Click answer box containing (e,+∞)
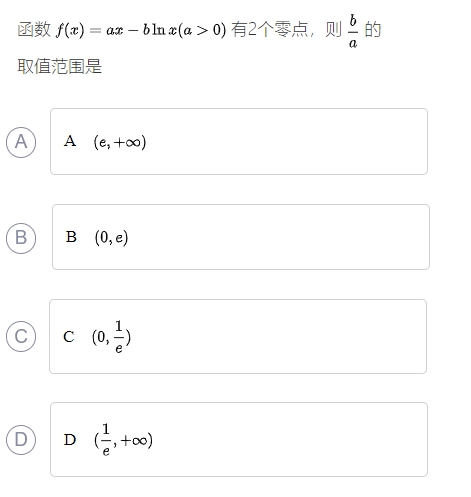This screenshot has height=497, width=471. 239,141
